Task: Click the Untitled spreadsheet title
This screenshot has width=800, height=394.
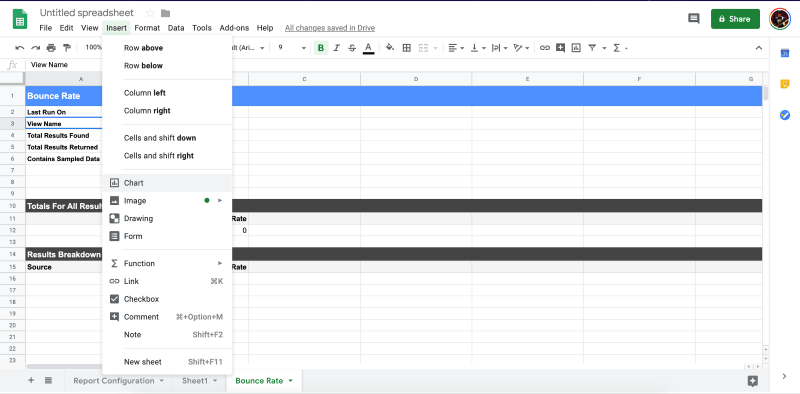Action: 87,13
